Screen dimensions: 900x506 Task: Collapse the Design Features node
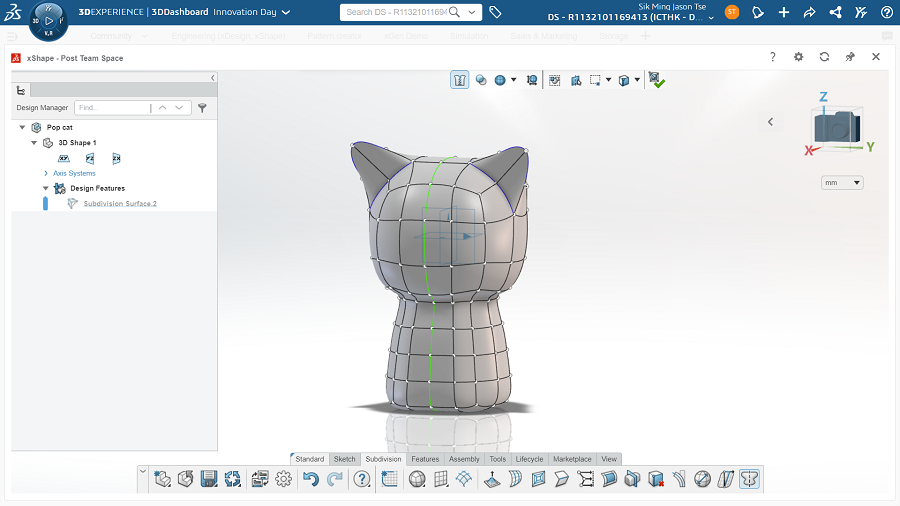click(x=46, y=188)
